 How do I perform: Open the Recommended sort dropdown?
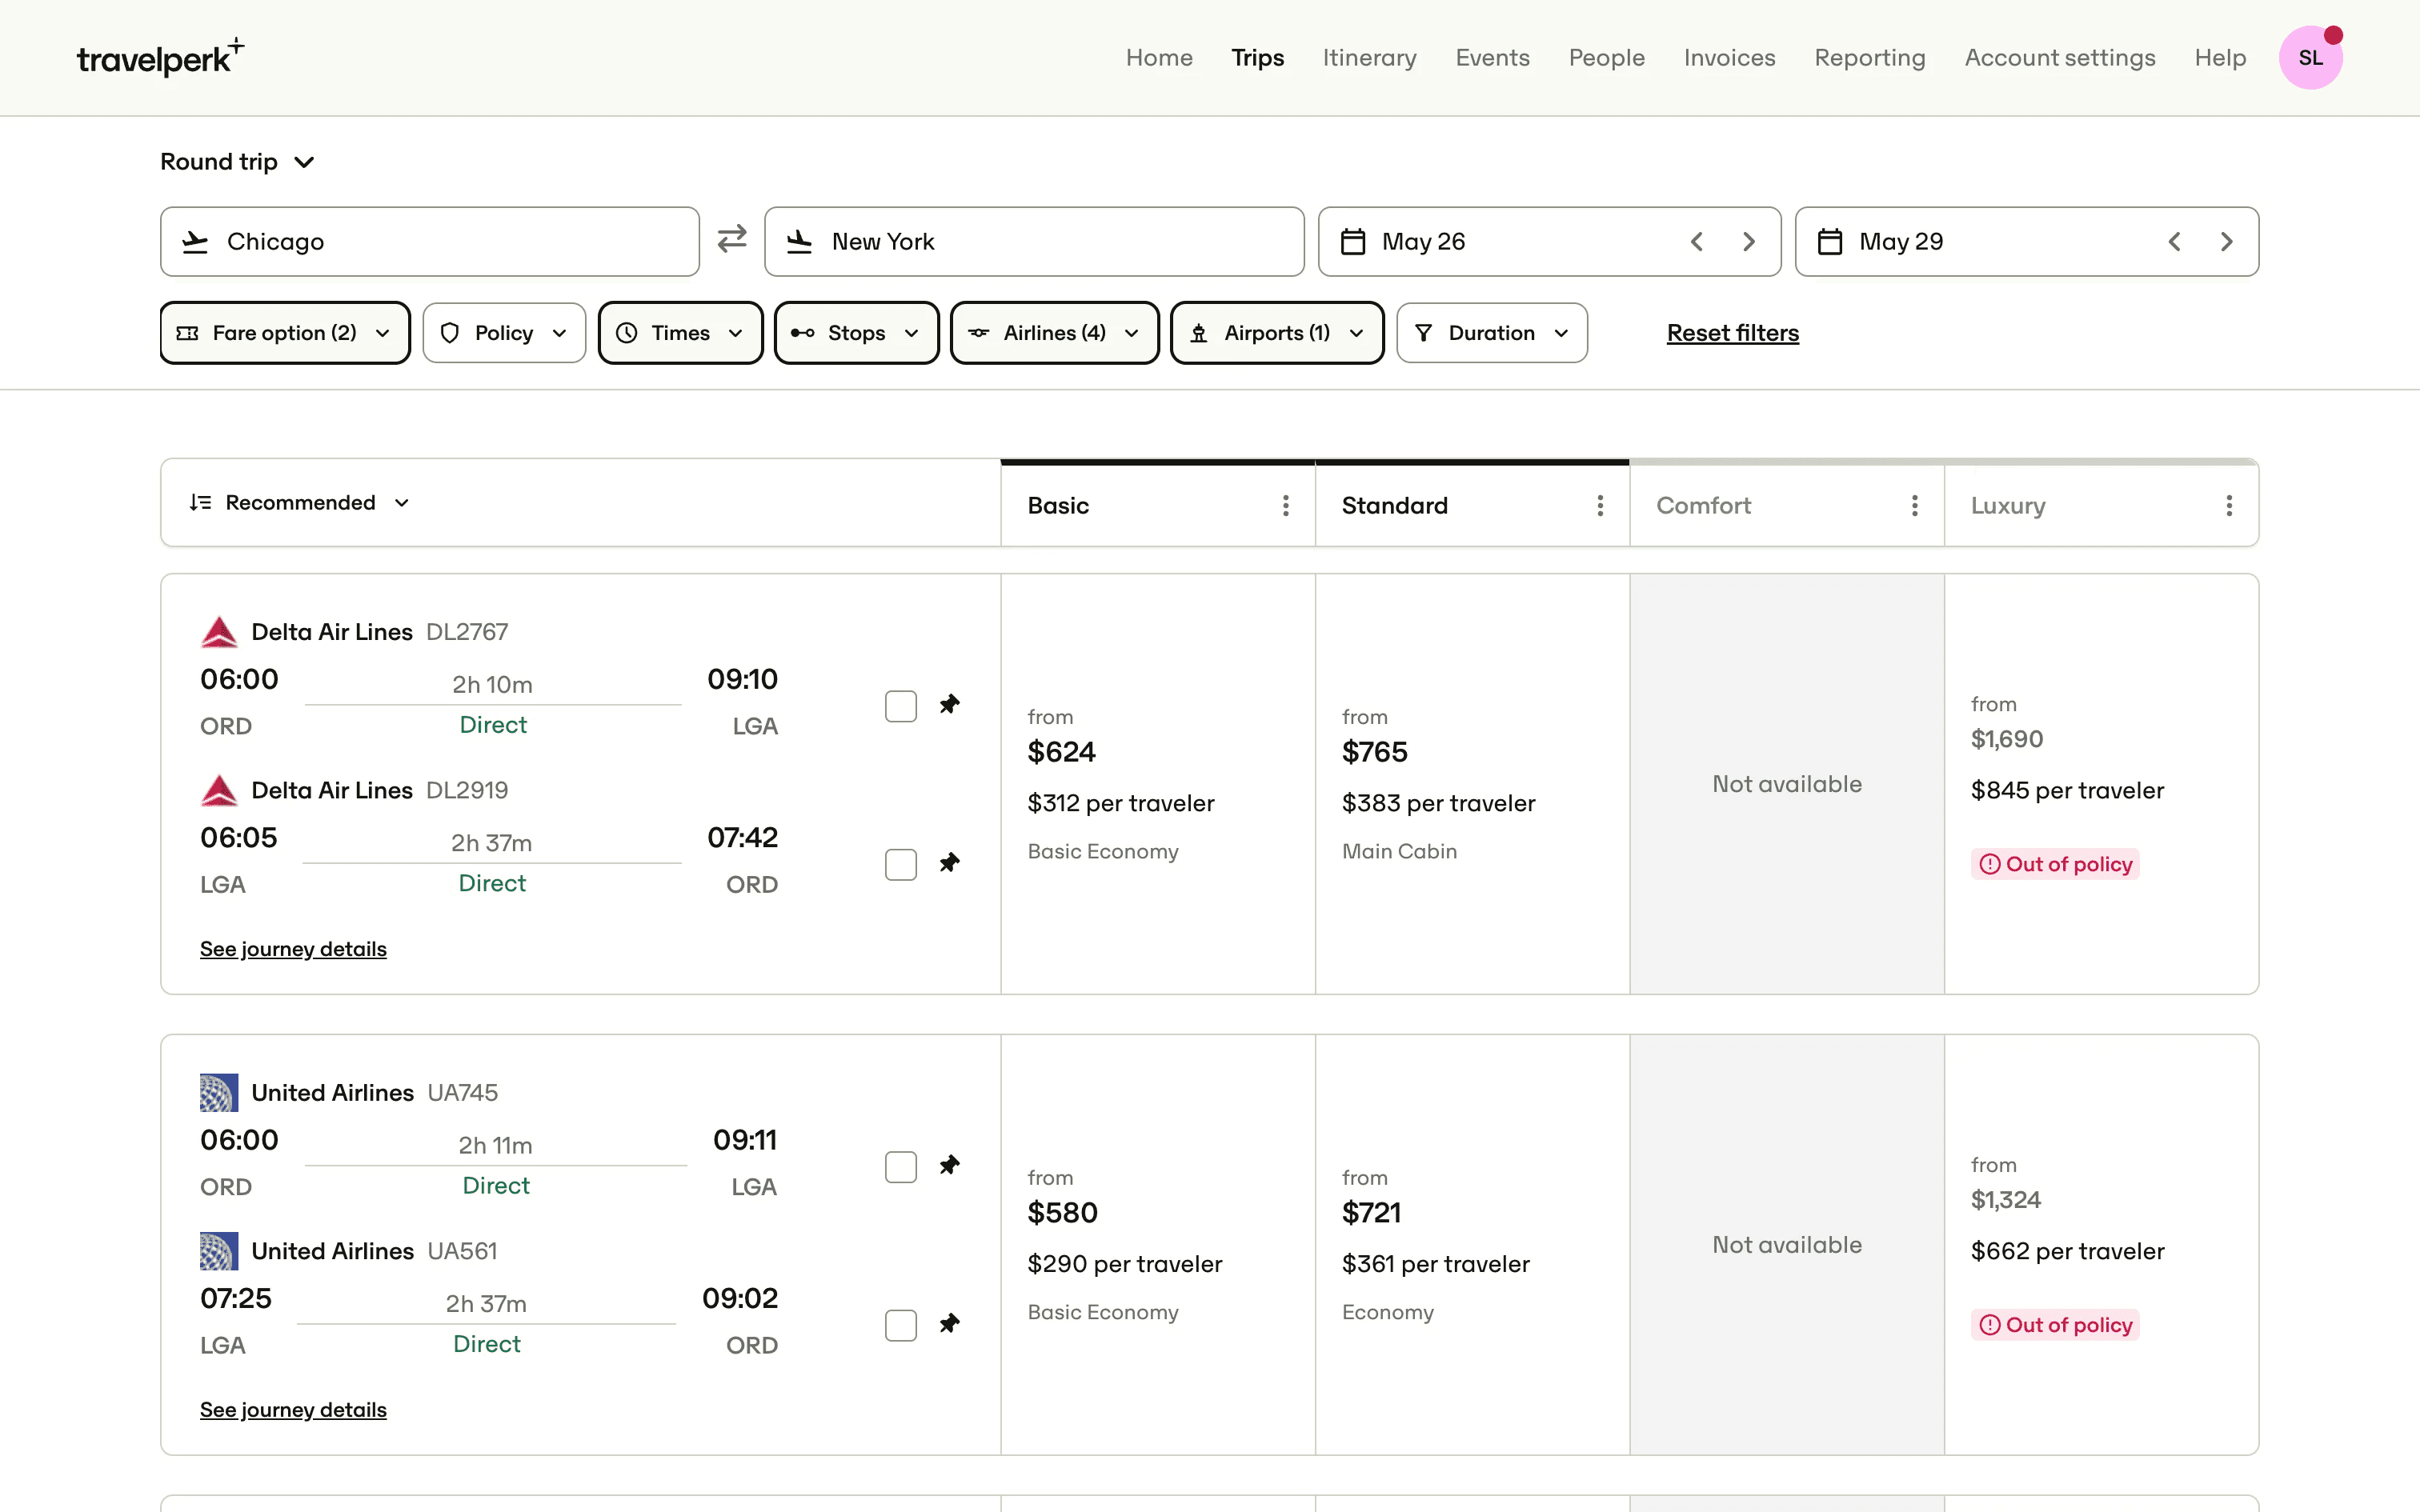[300, 503]
